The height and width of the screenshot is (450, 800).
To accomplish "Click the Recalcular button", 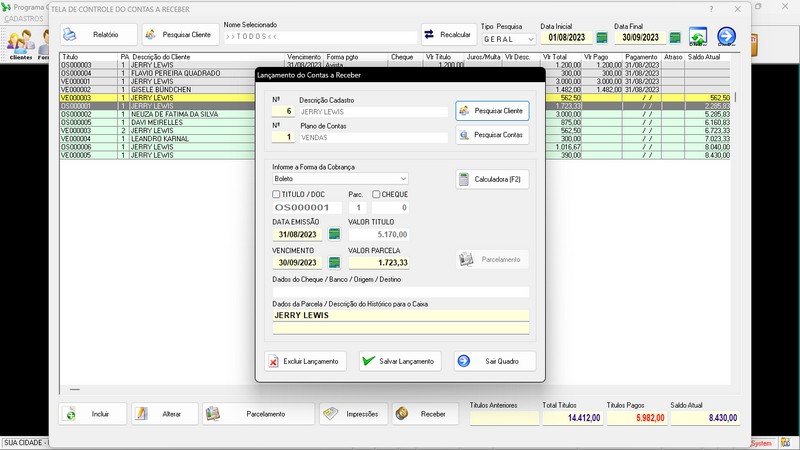I will [x=447, y=35].
